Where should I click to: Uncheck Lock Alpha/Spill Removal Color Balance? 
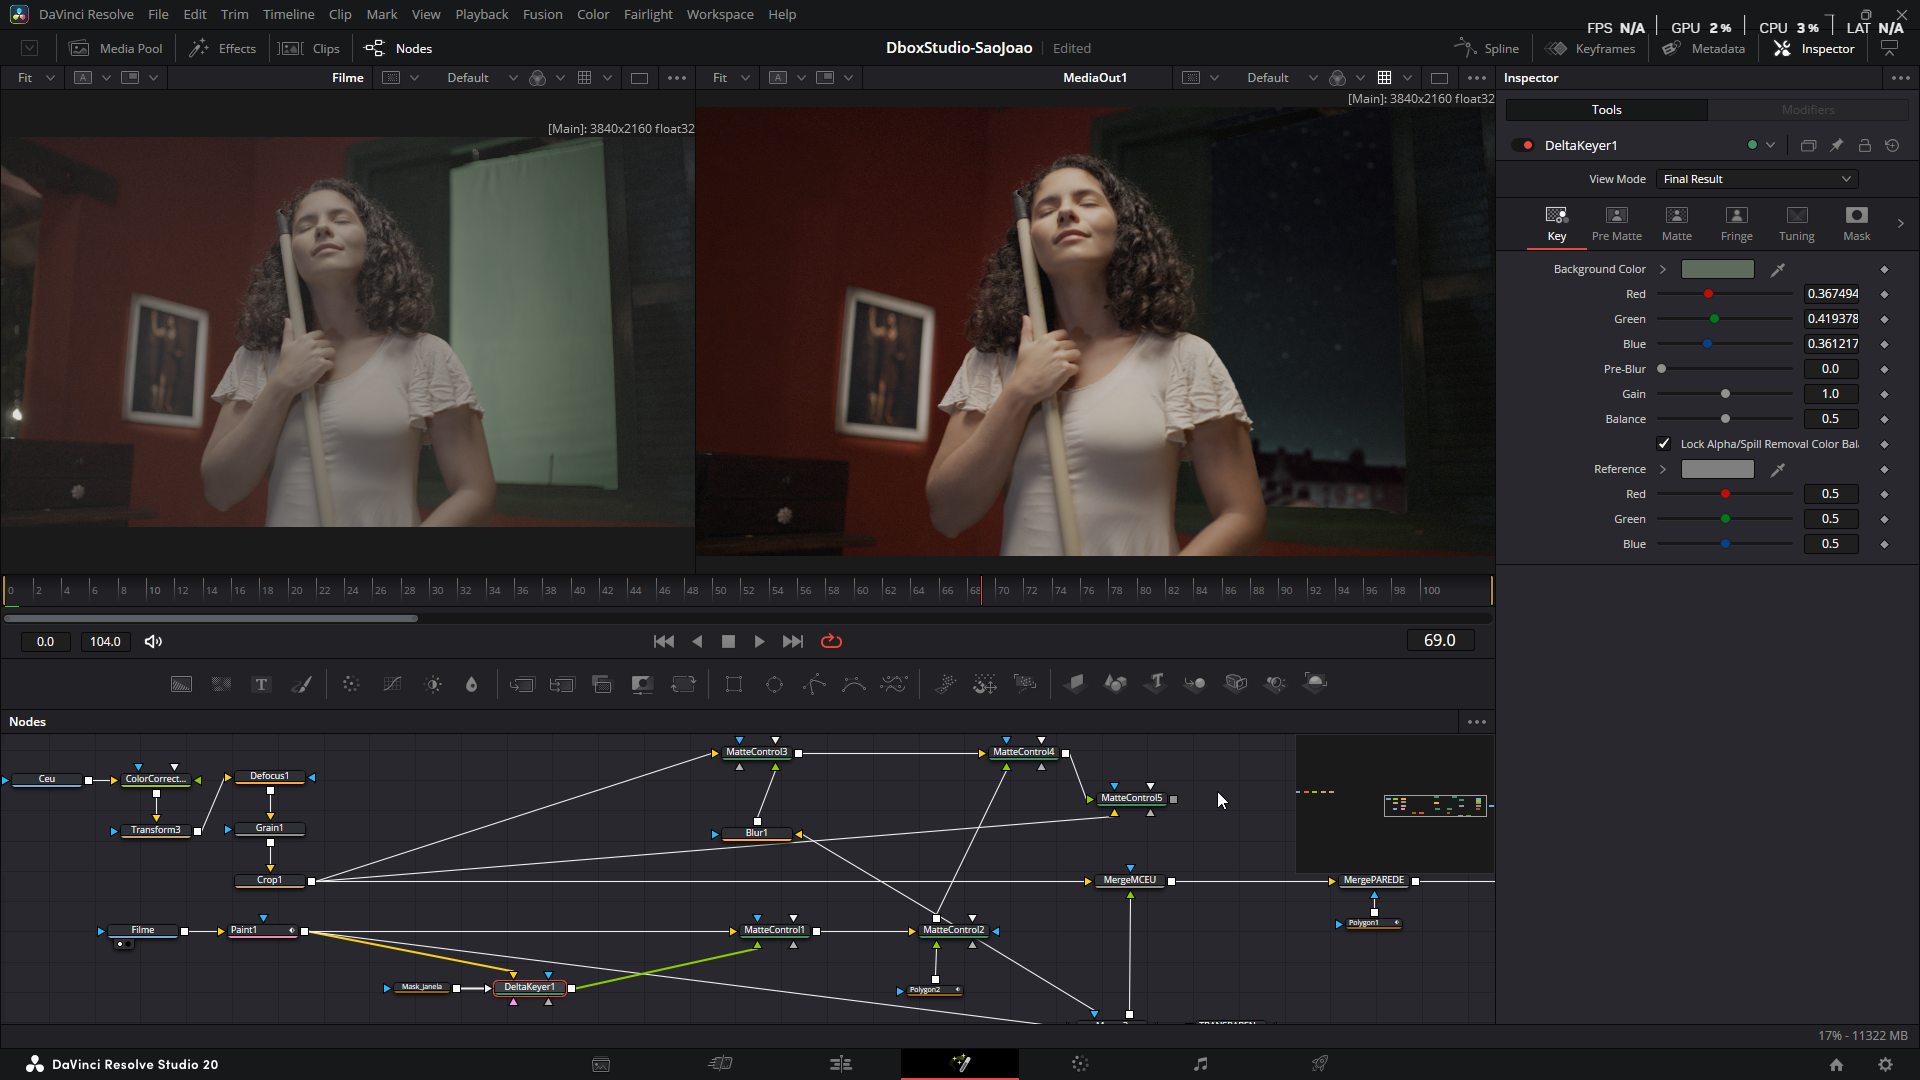[1664, 444]
